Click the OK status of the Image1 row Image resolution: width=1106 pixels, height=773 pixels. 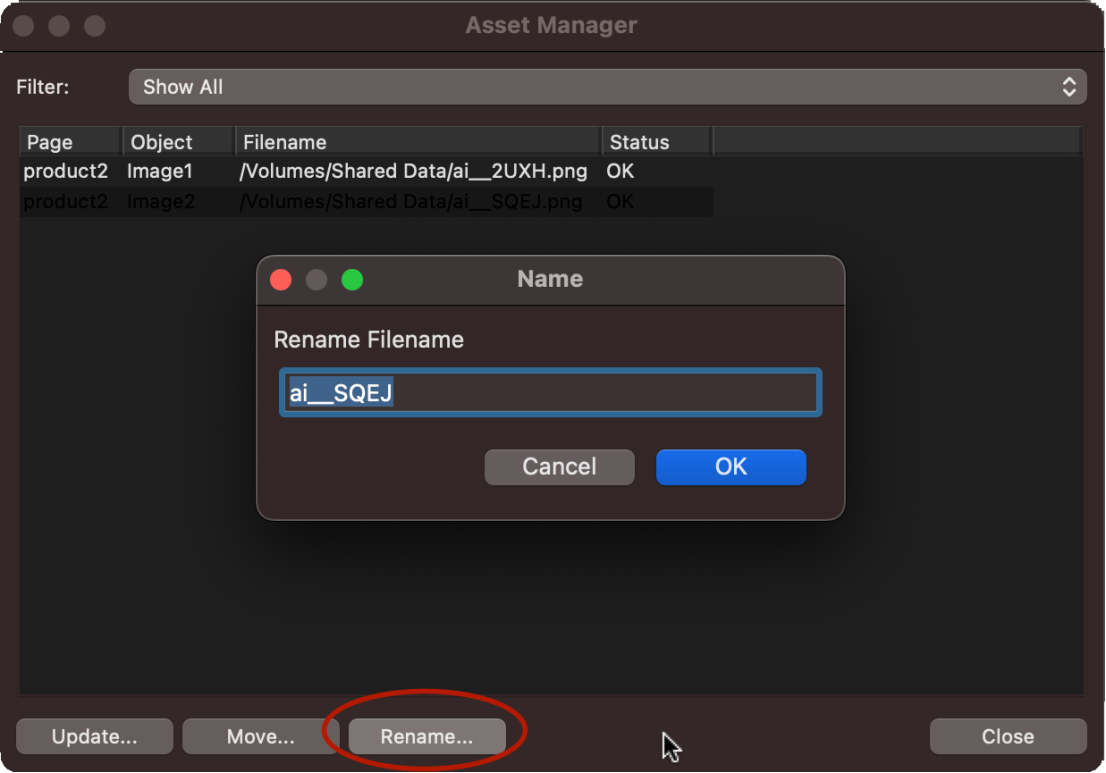[x=620, y=171]
